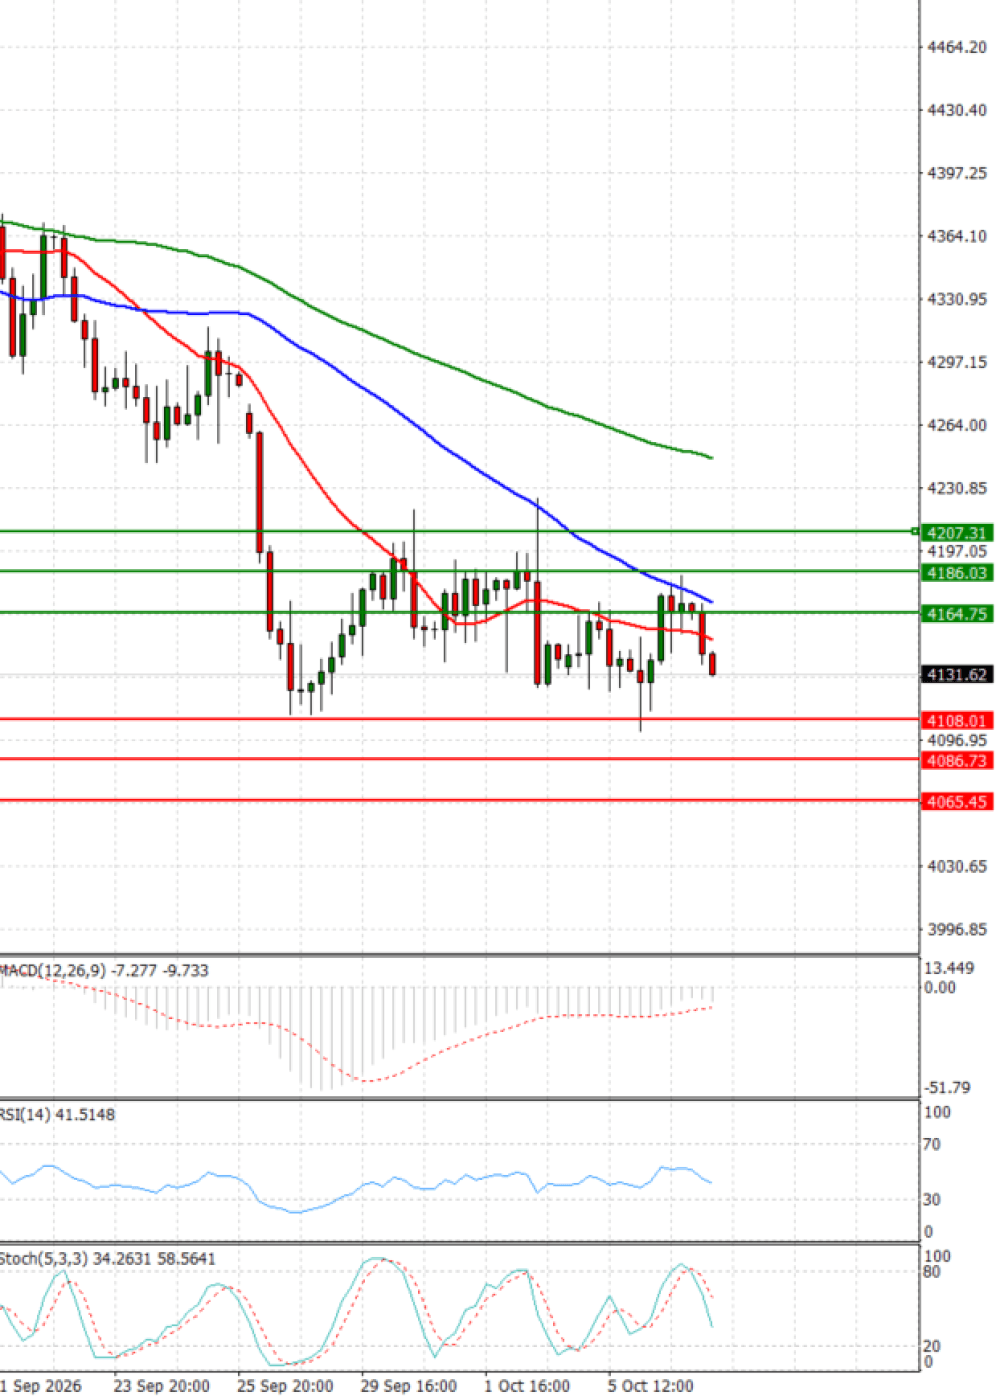Select the RSI(14) 41.5148 indicator label

[x=57, y=1114]
